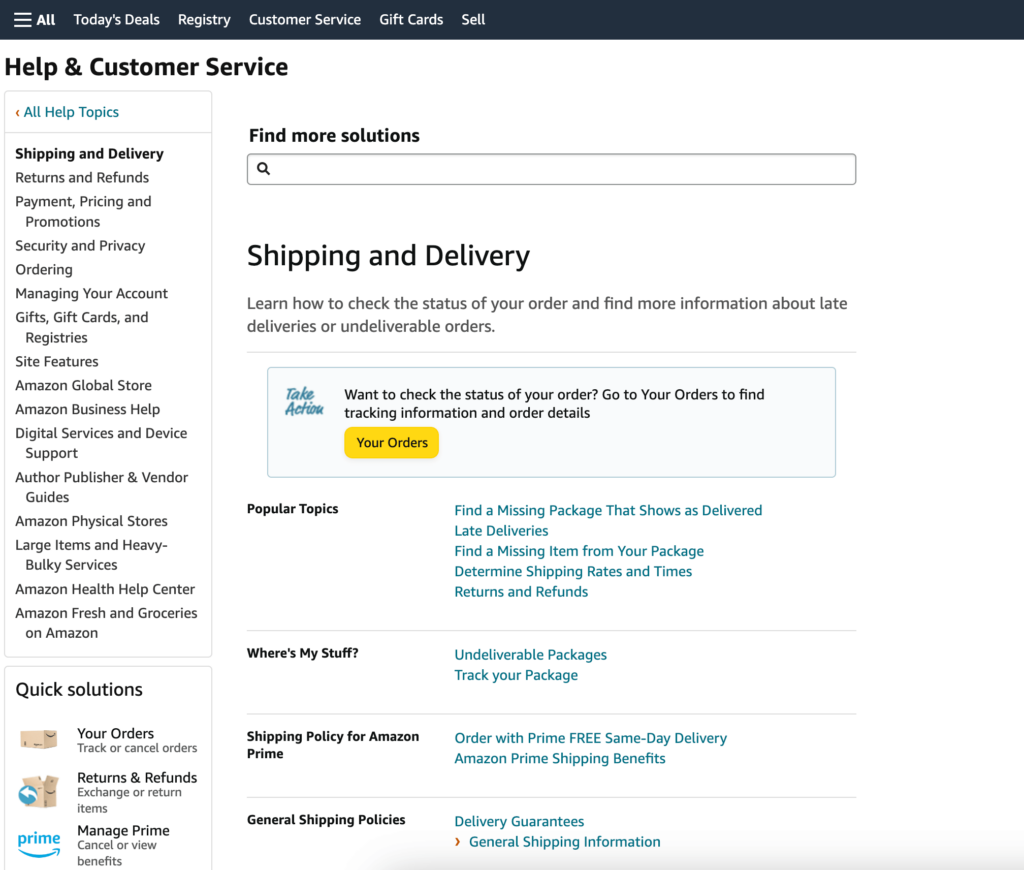Screen dimensions: 1024x870
Task: Select Amazon Physical Stores topic
Action: point(91,521)
